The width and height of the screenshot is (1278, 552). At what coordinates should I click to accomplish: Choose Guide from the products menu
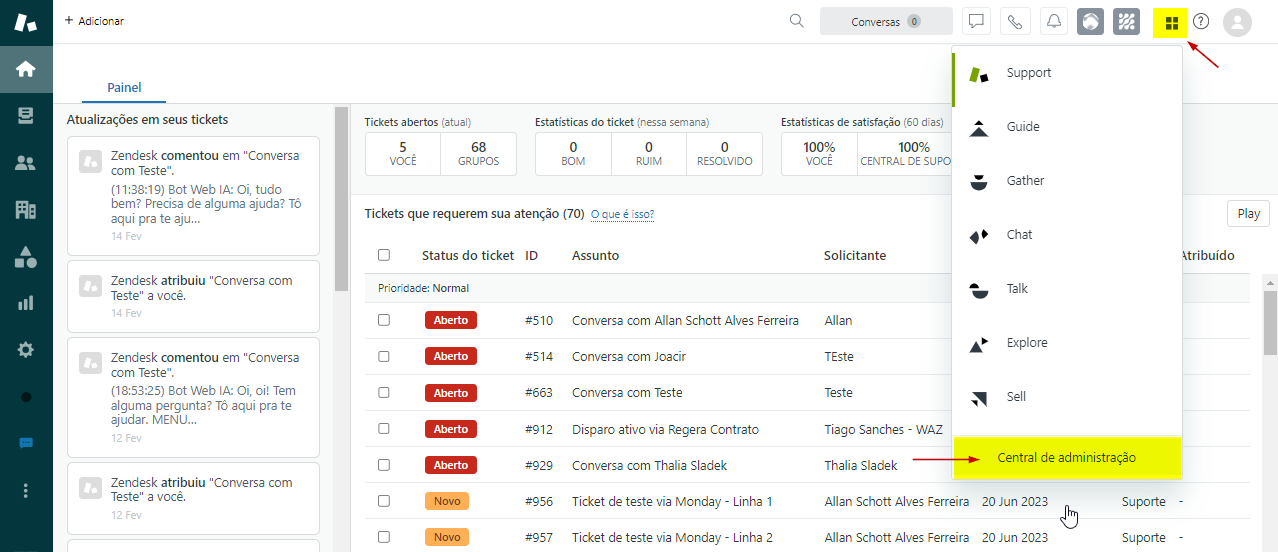click(x=1023, y=127)
